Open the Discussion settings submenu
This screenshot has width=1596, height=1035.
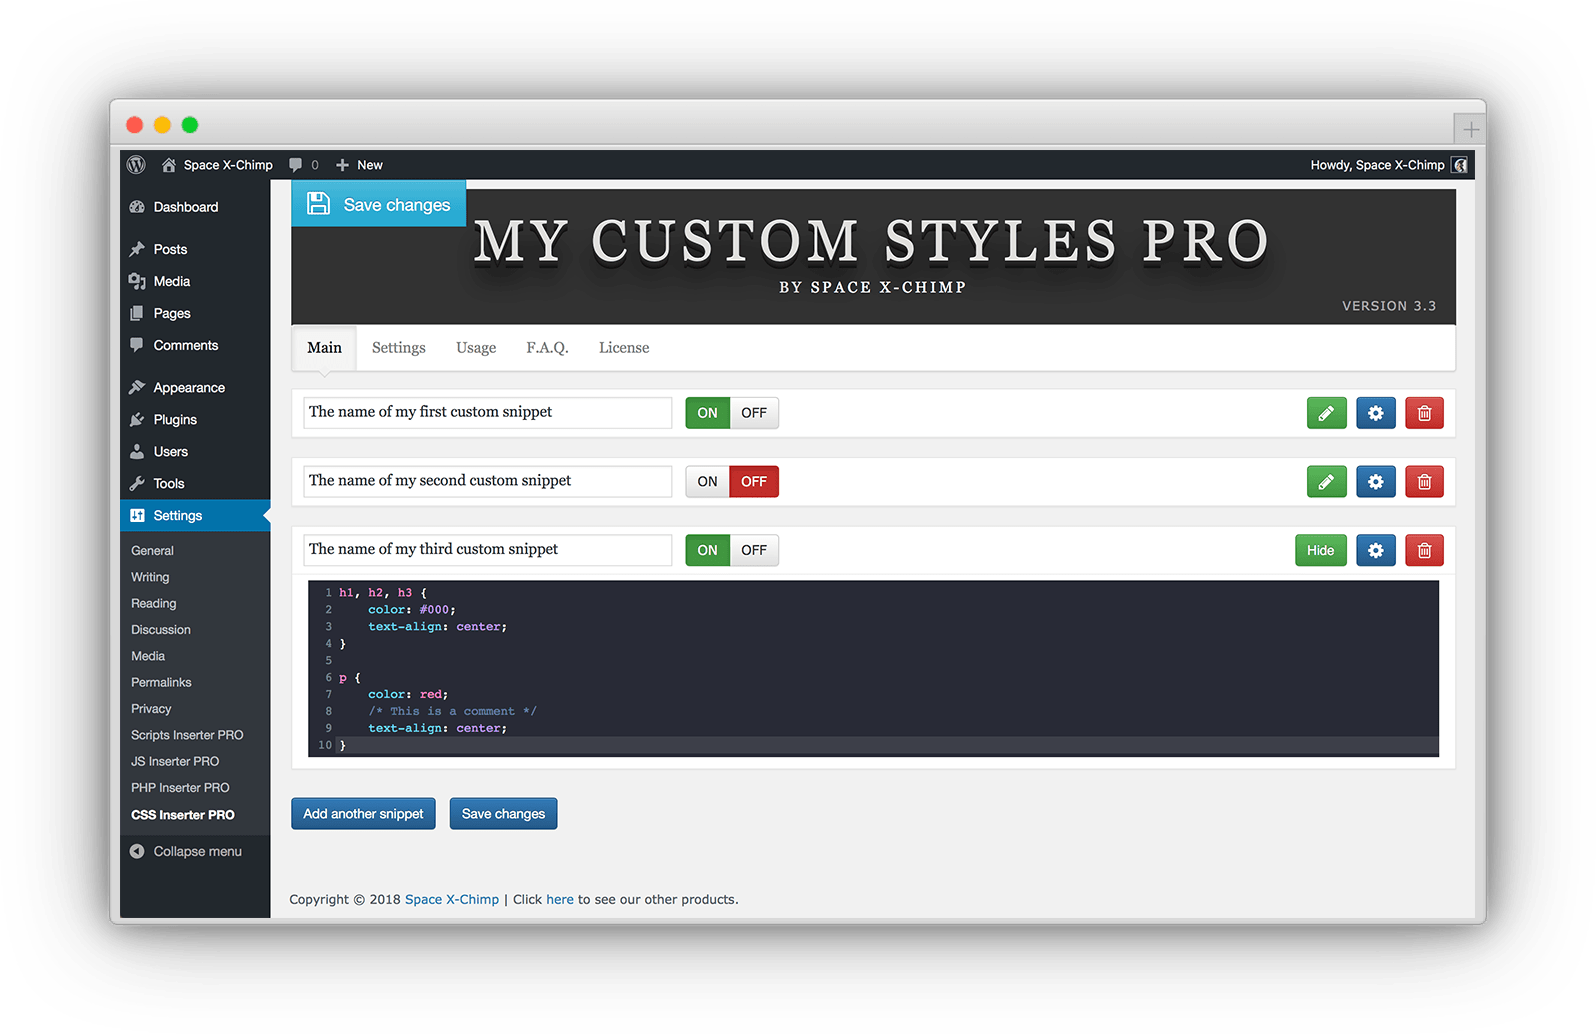click(x=160, y=630)
